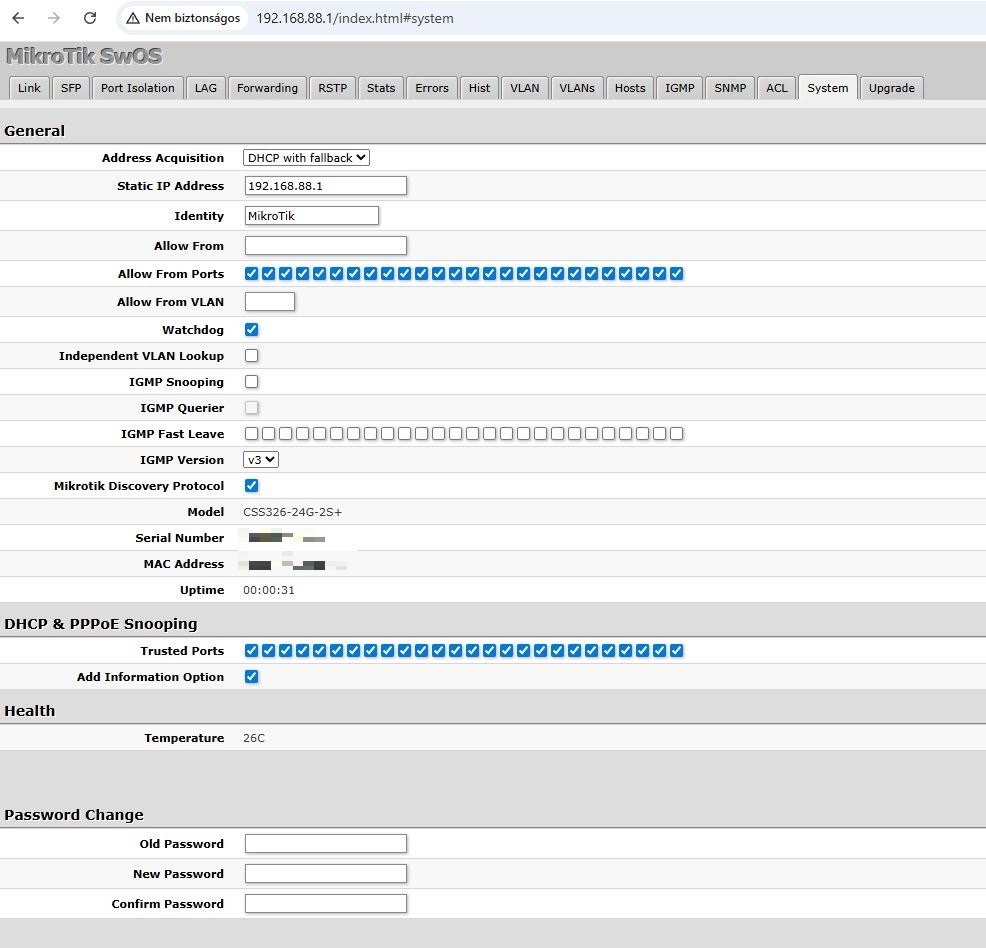Click the Identity input field
Image resolution: width=986 pixels, height=948 pixels.
312,216
